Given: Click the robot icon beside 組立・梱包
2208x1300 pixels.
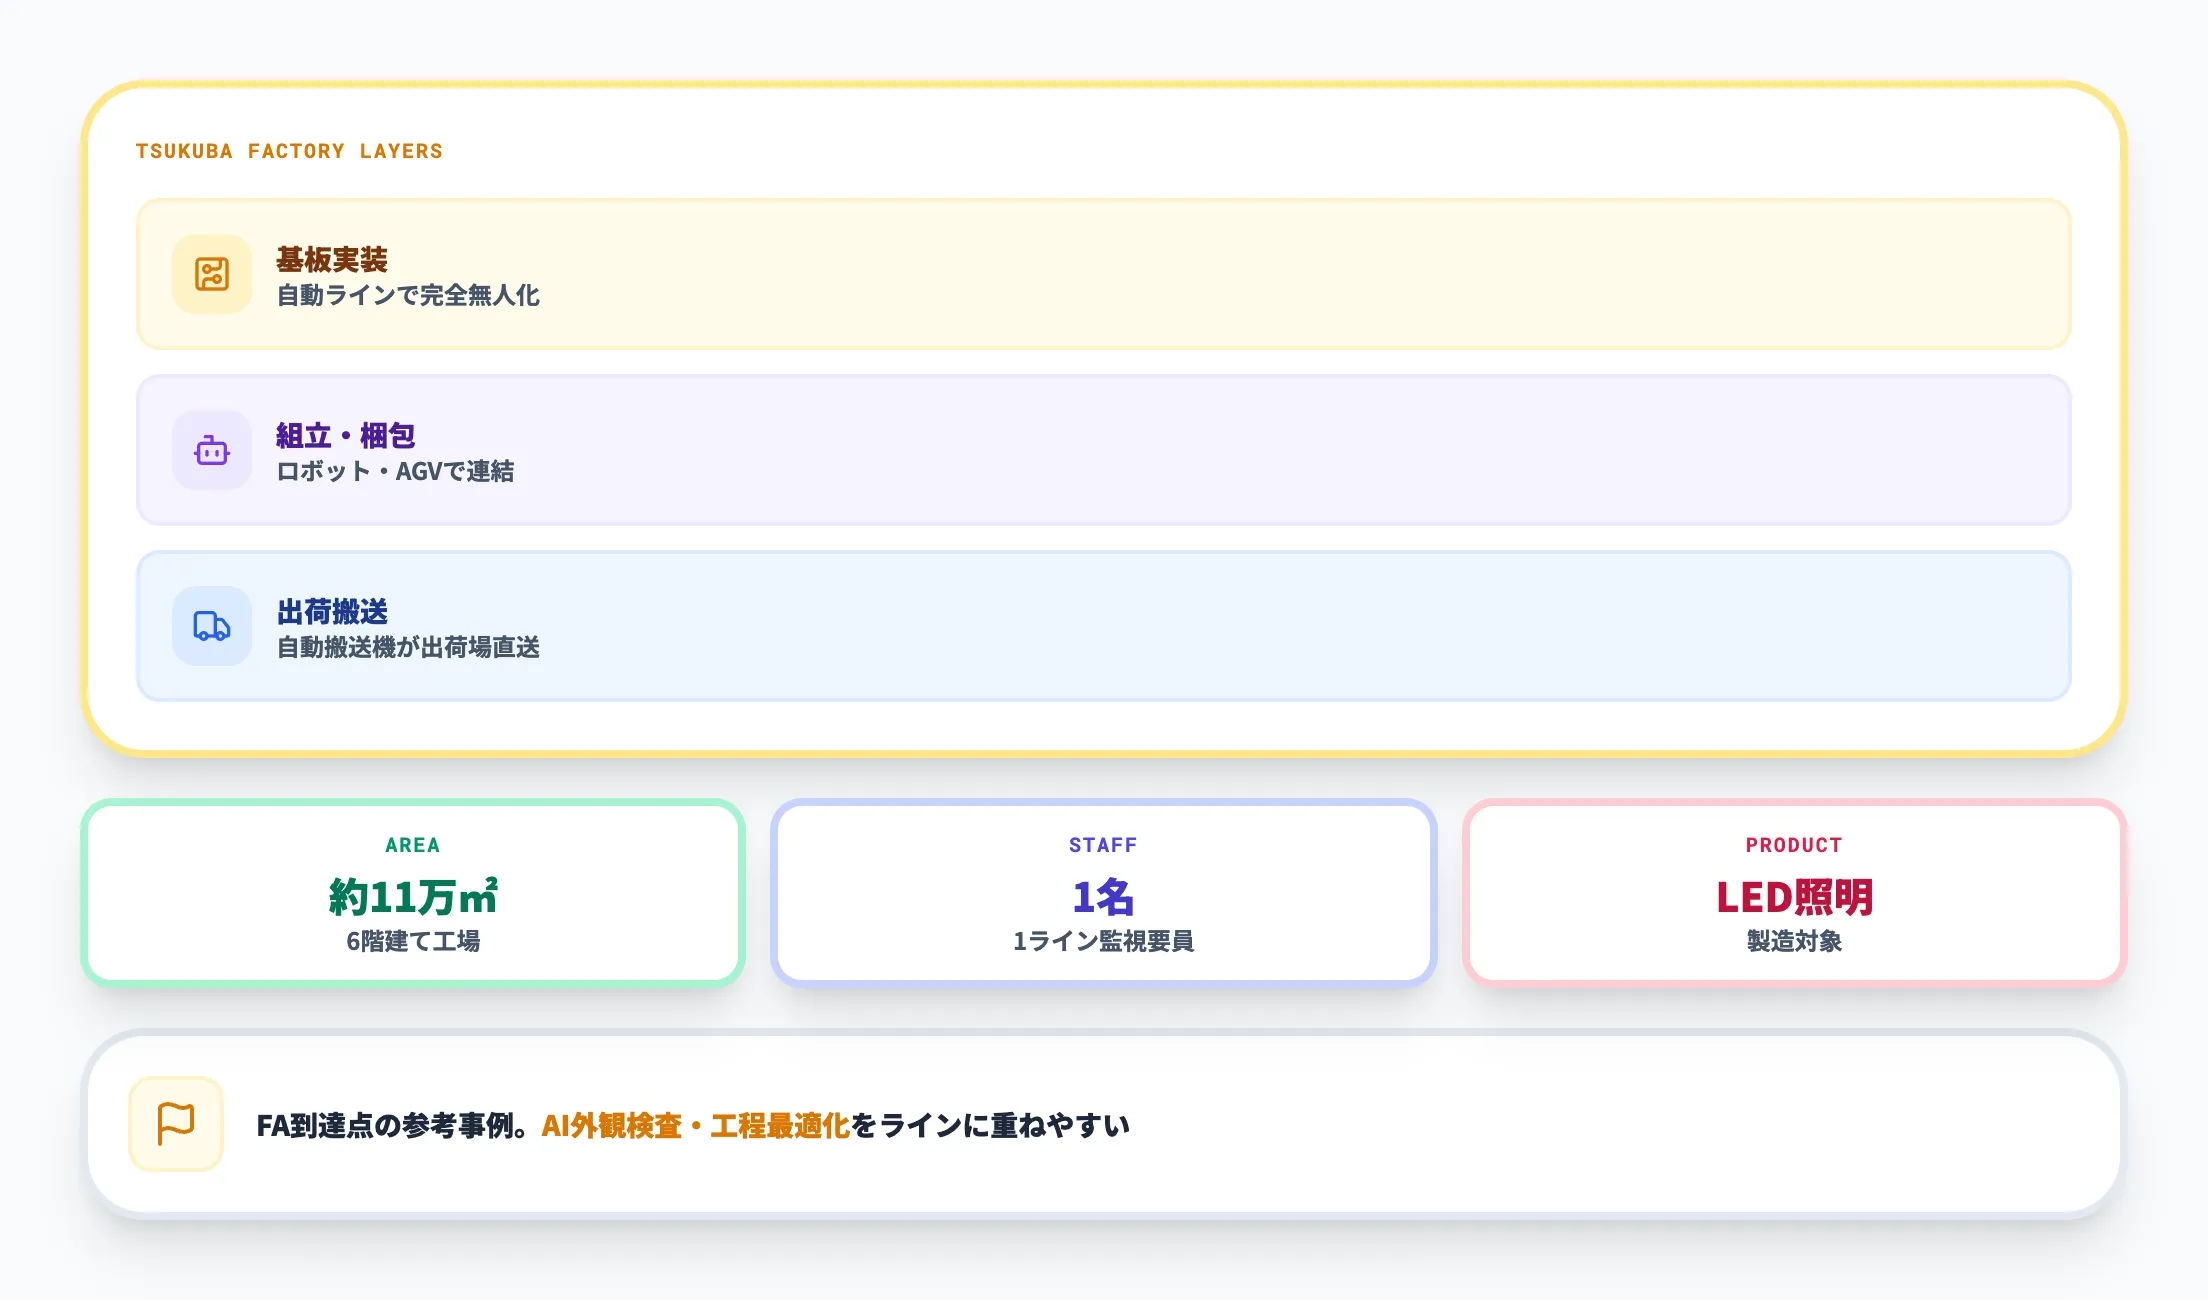Looking at the screenshot, I should click(212, 450).
